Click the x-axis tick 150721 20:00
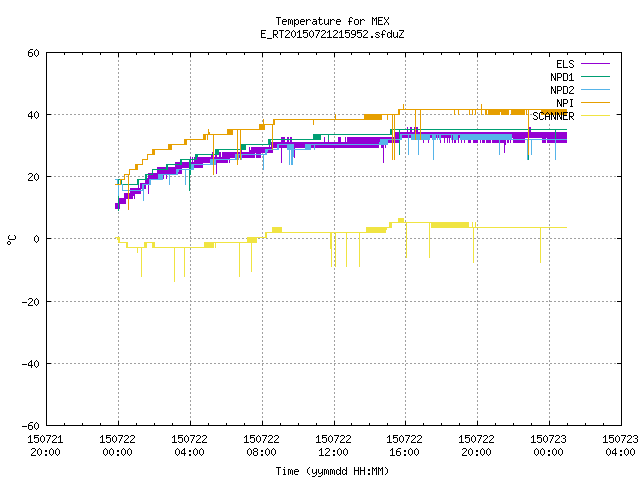Image resolution: width=640 pixels, height=480 pixels. pos(45,446)
